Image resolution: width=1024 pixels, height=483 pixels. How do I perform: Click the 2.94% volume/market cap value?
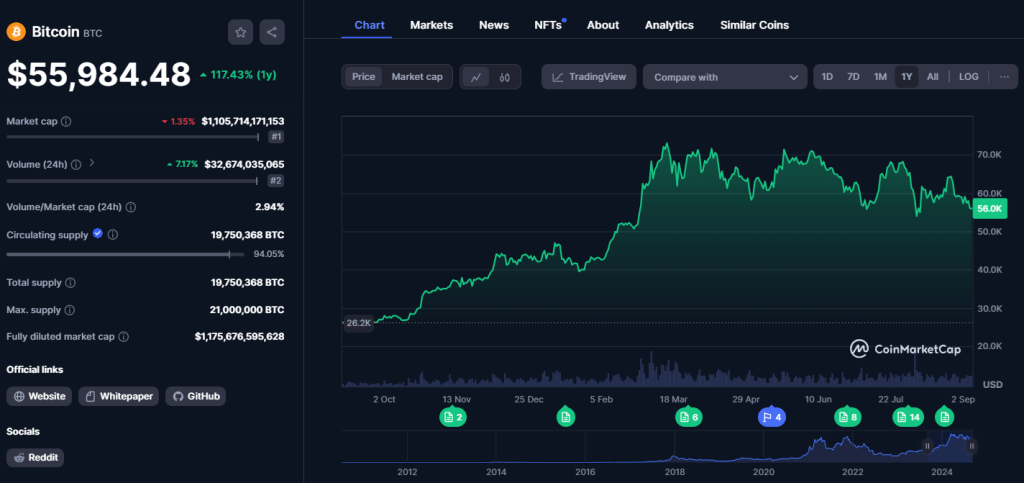pyautogui.click(x=270, y=207)
